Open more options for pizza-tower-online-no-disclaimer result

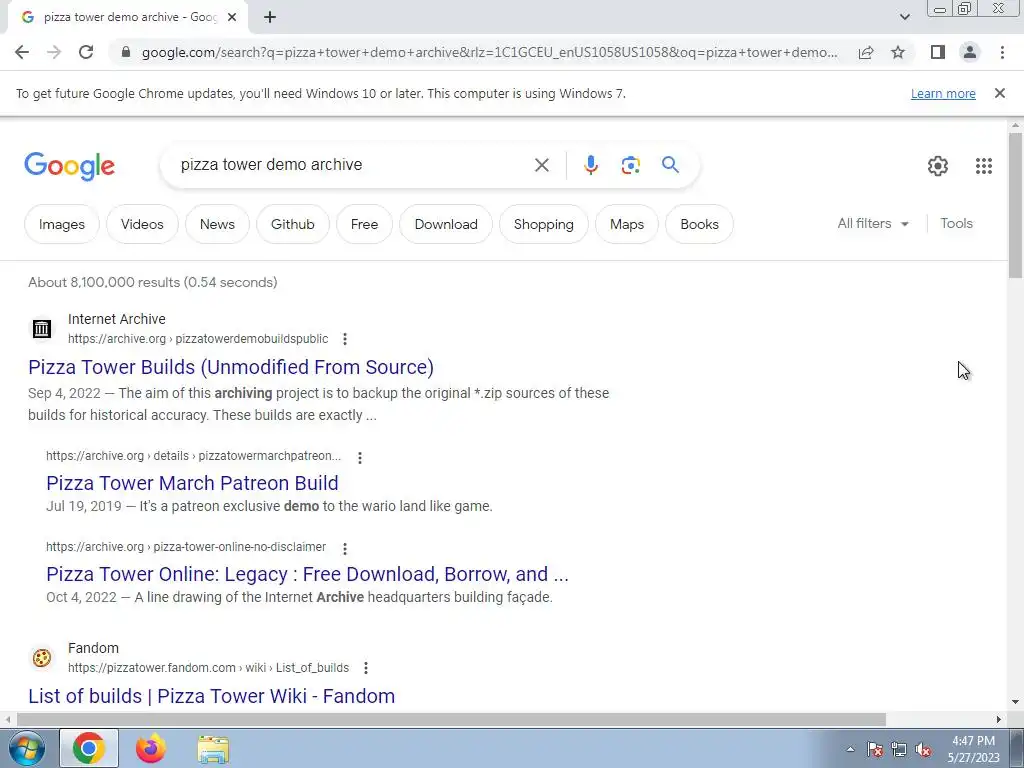(345, 548)
